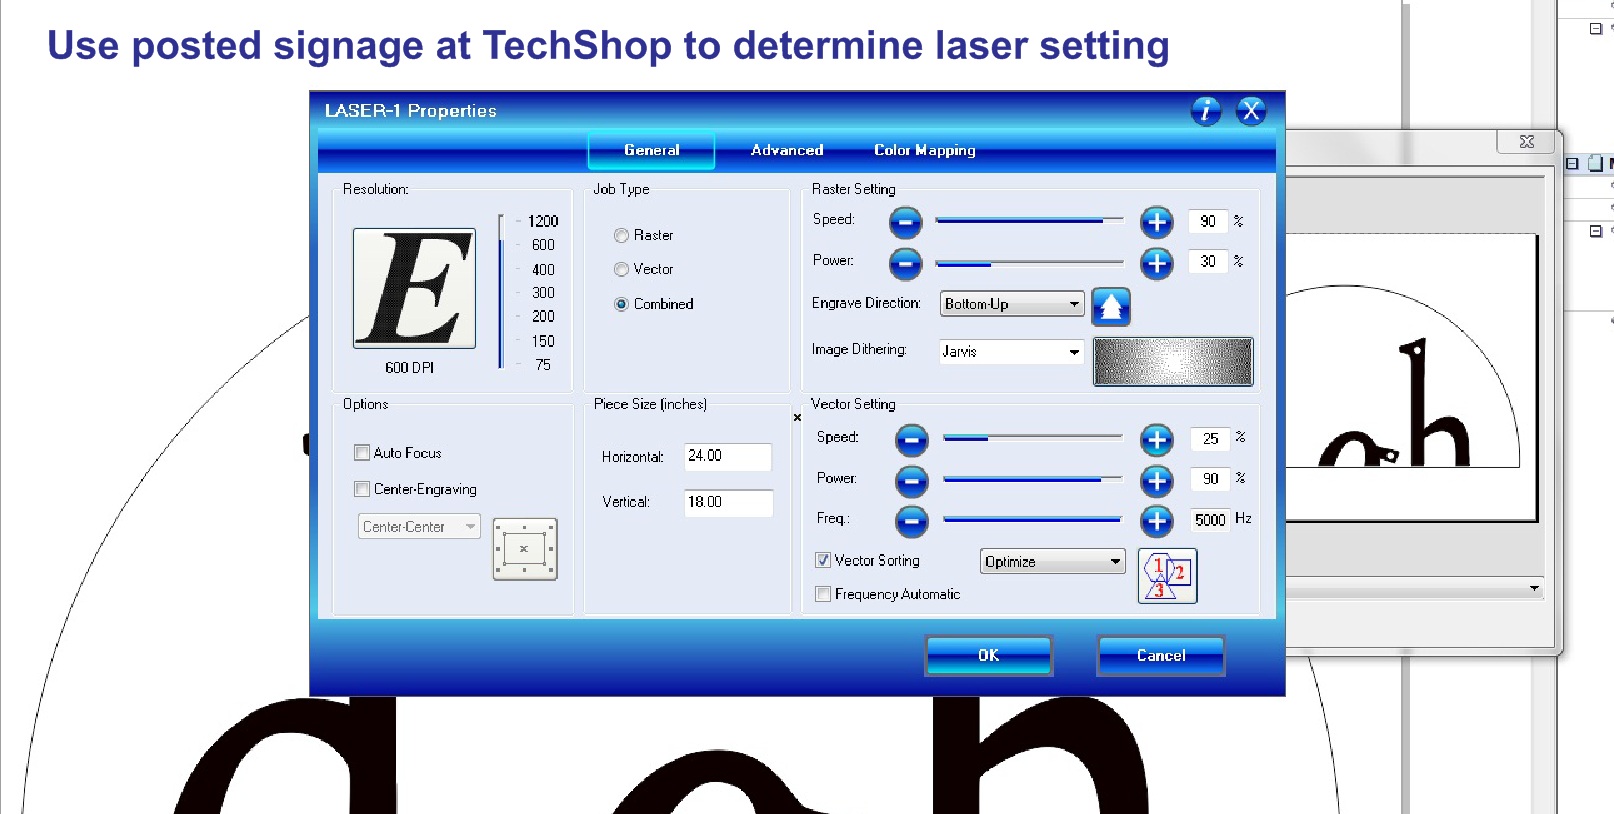The width and height of the screenshot is (1614, 814).
Task: Click the vector frequency slider track
Action: tap(1033, 519)
